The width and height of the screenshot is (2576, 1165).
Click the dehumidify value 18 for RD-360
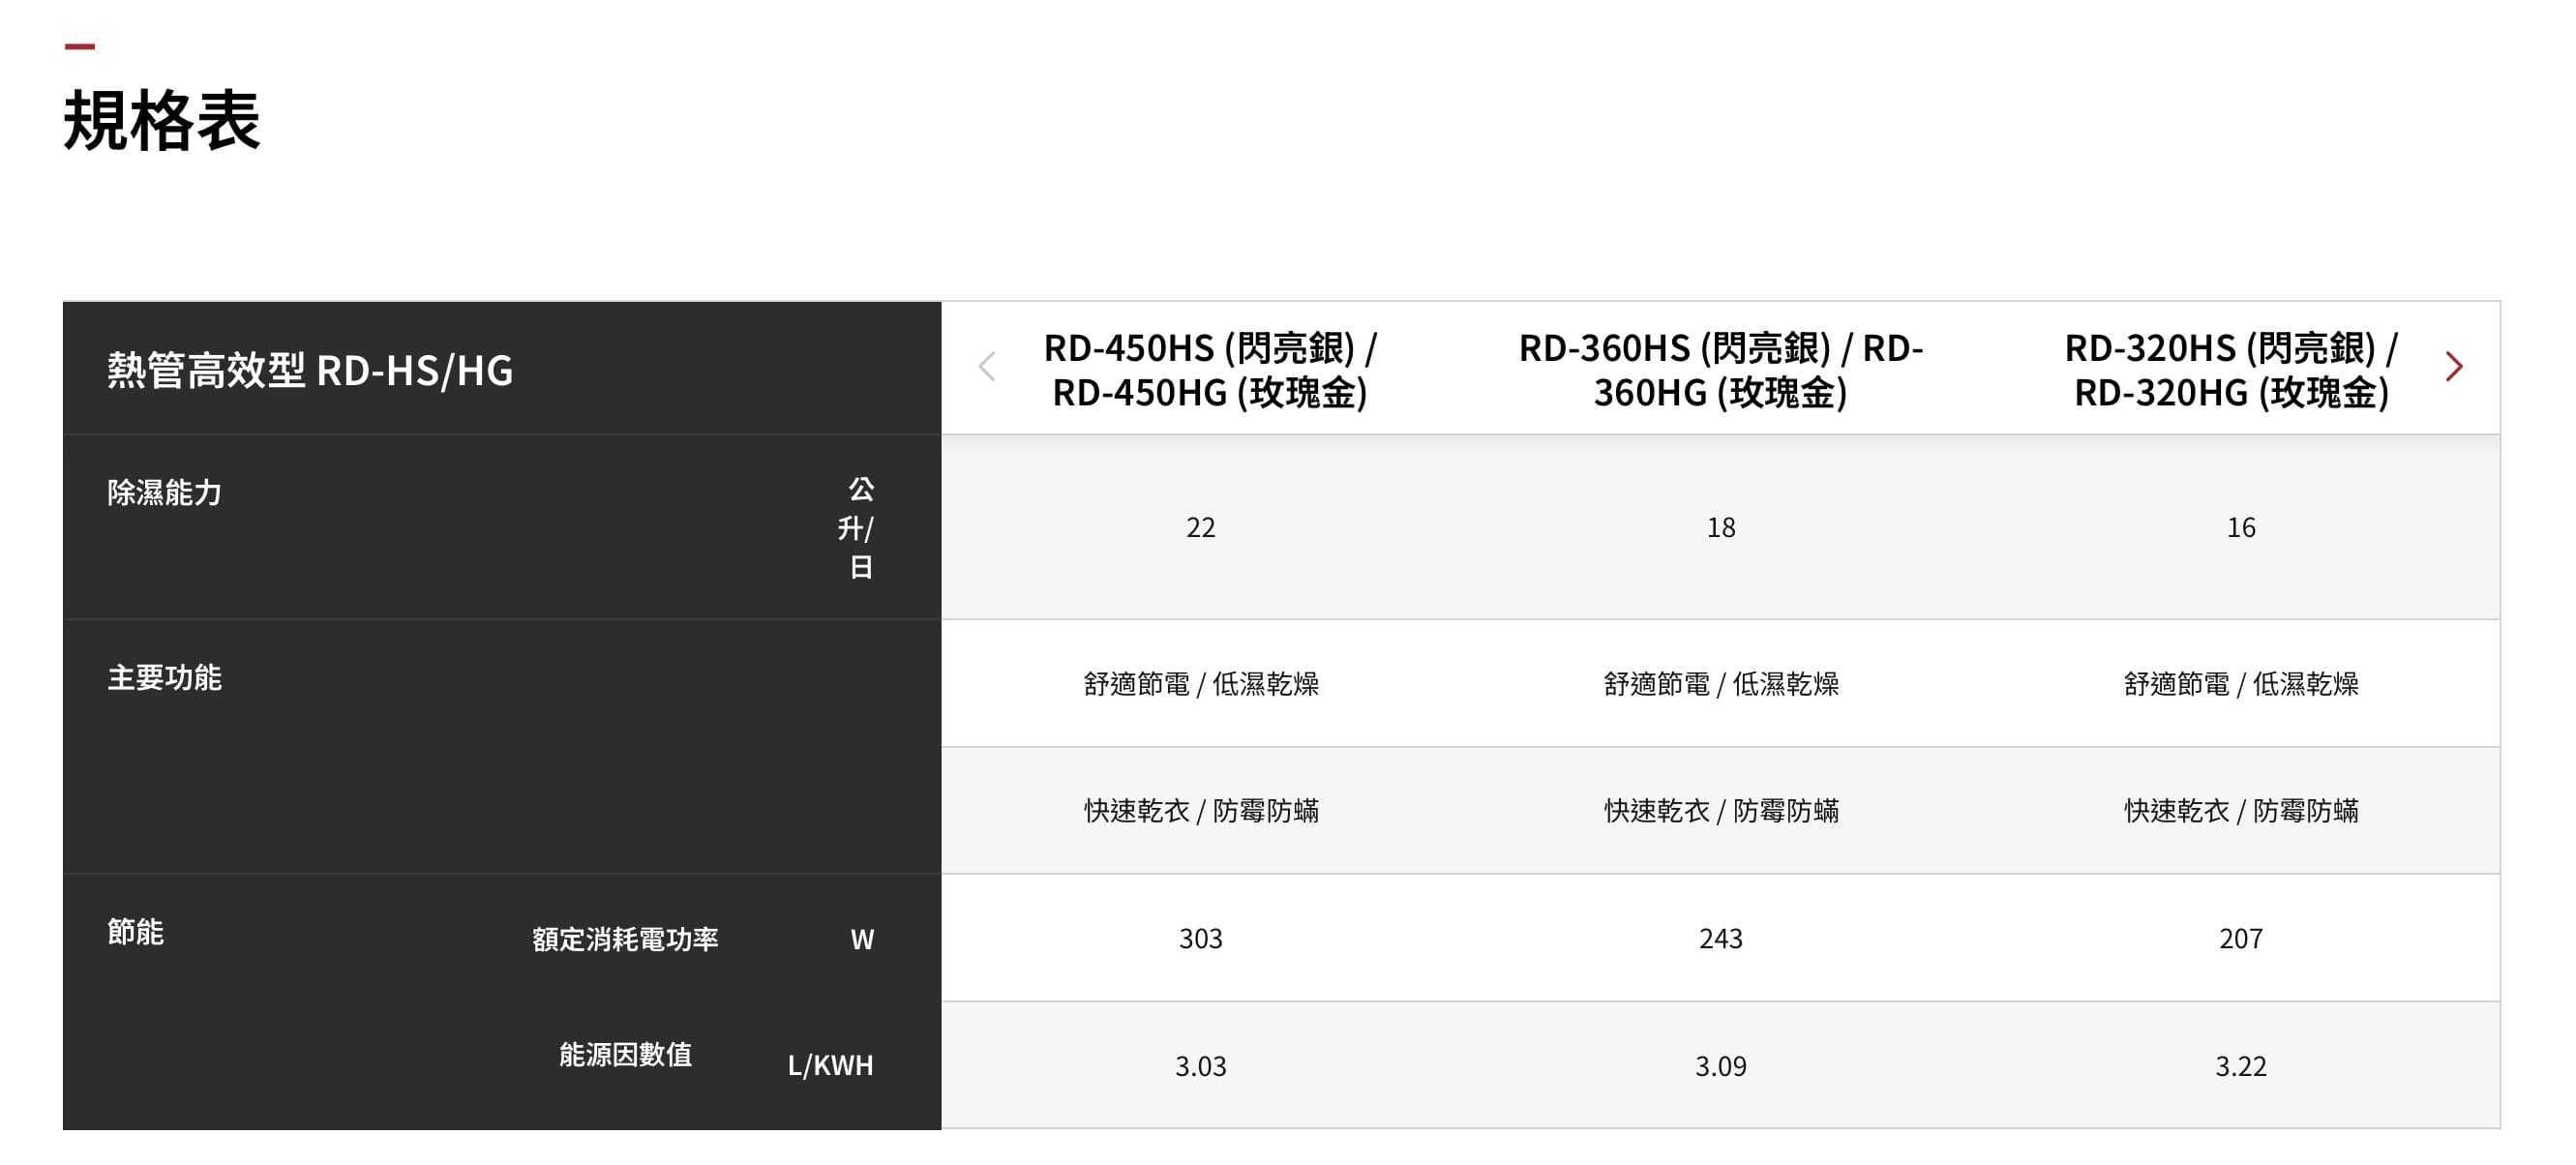click(x=1720, y=527)
